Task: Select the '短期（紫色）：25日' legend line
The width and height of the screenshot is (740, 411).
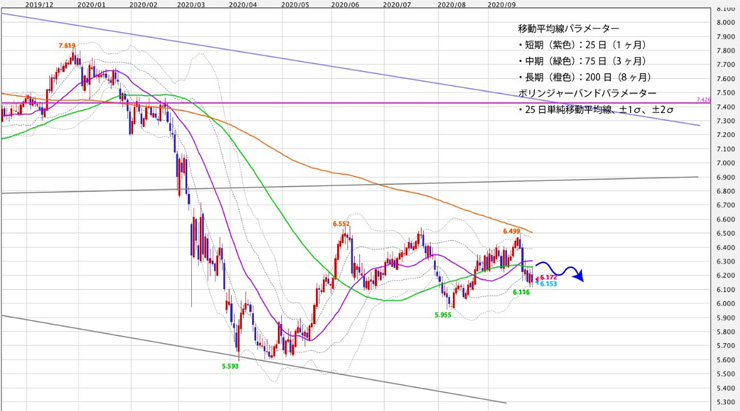Action: [x=582, y=45]
